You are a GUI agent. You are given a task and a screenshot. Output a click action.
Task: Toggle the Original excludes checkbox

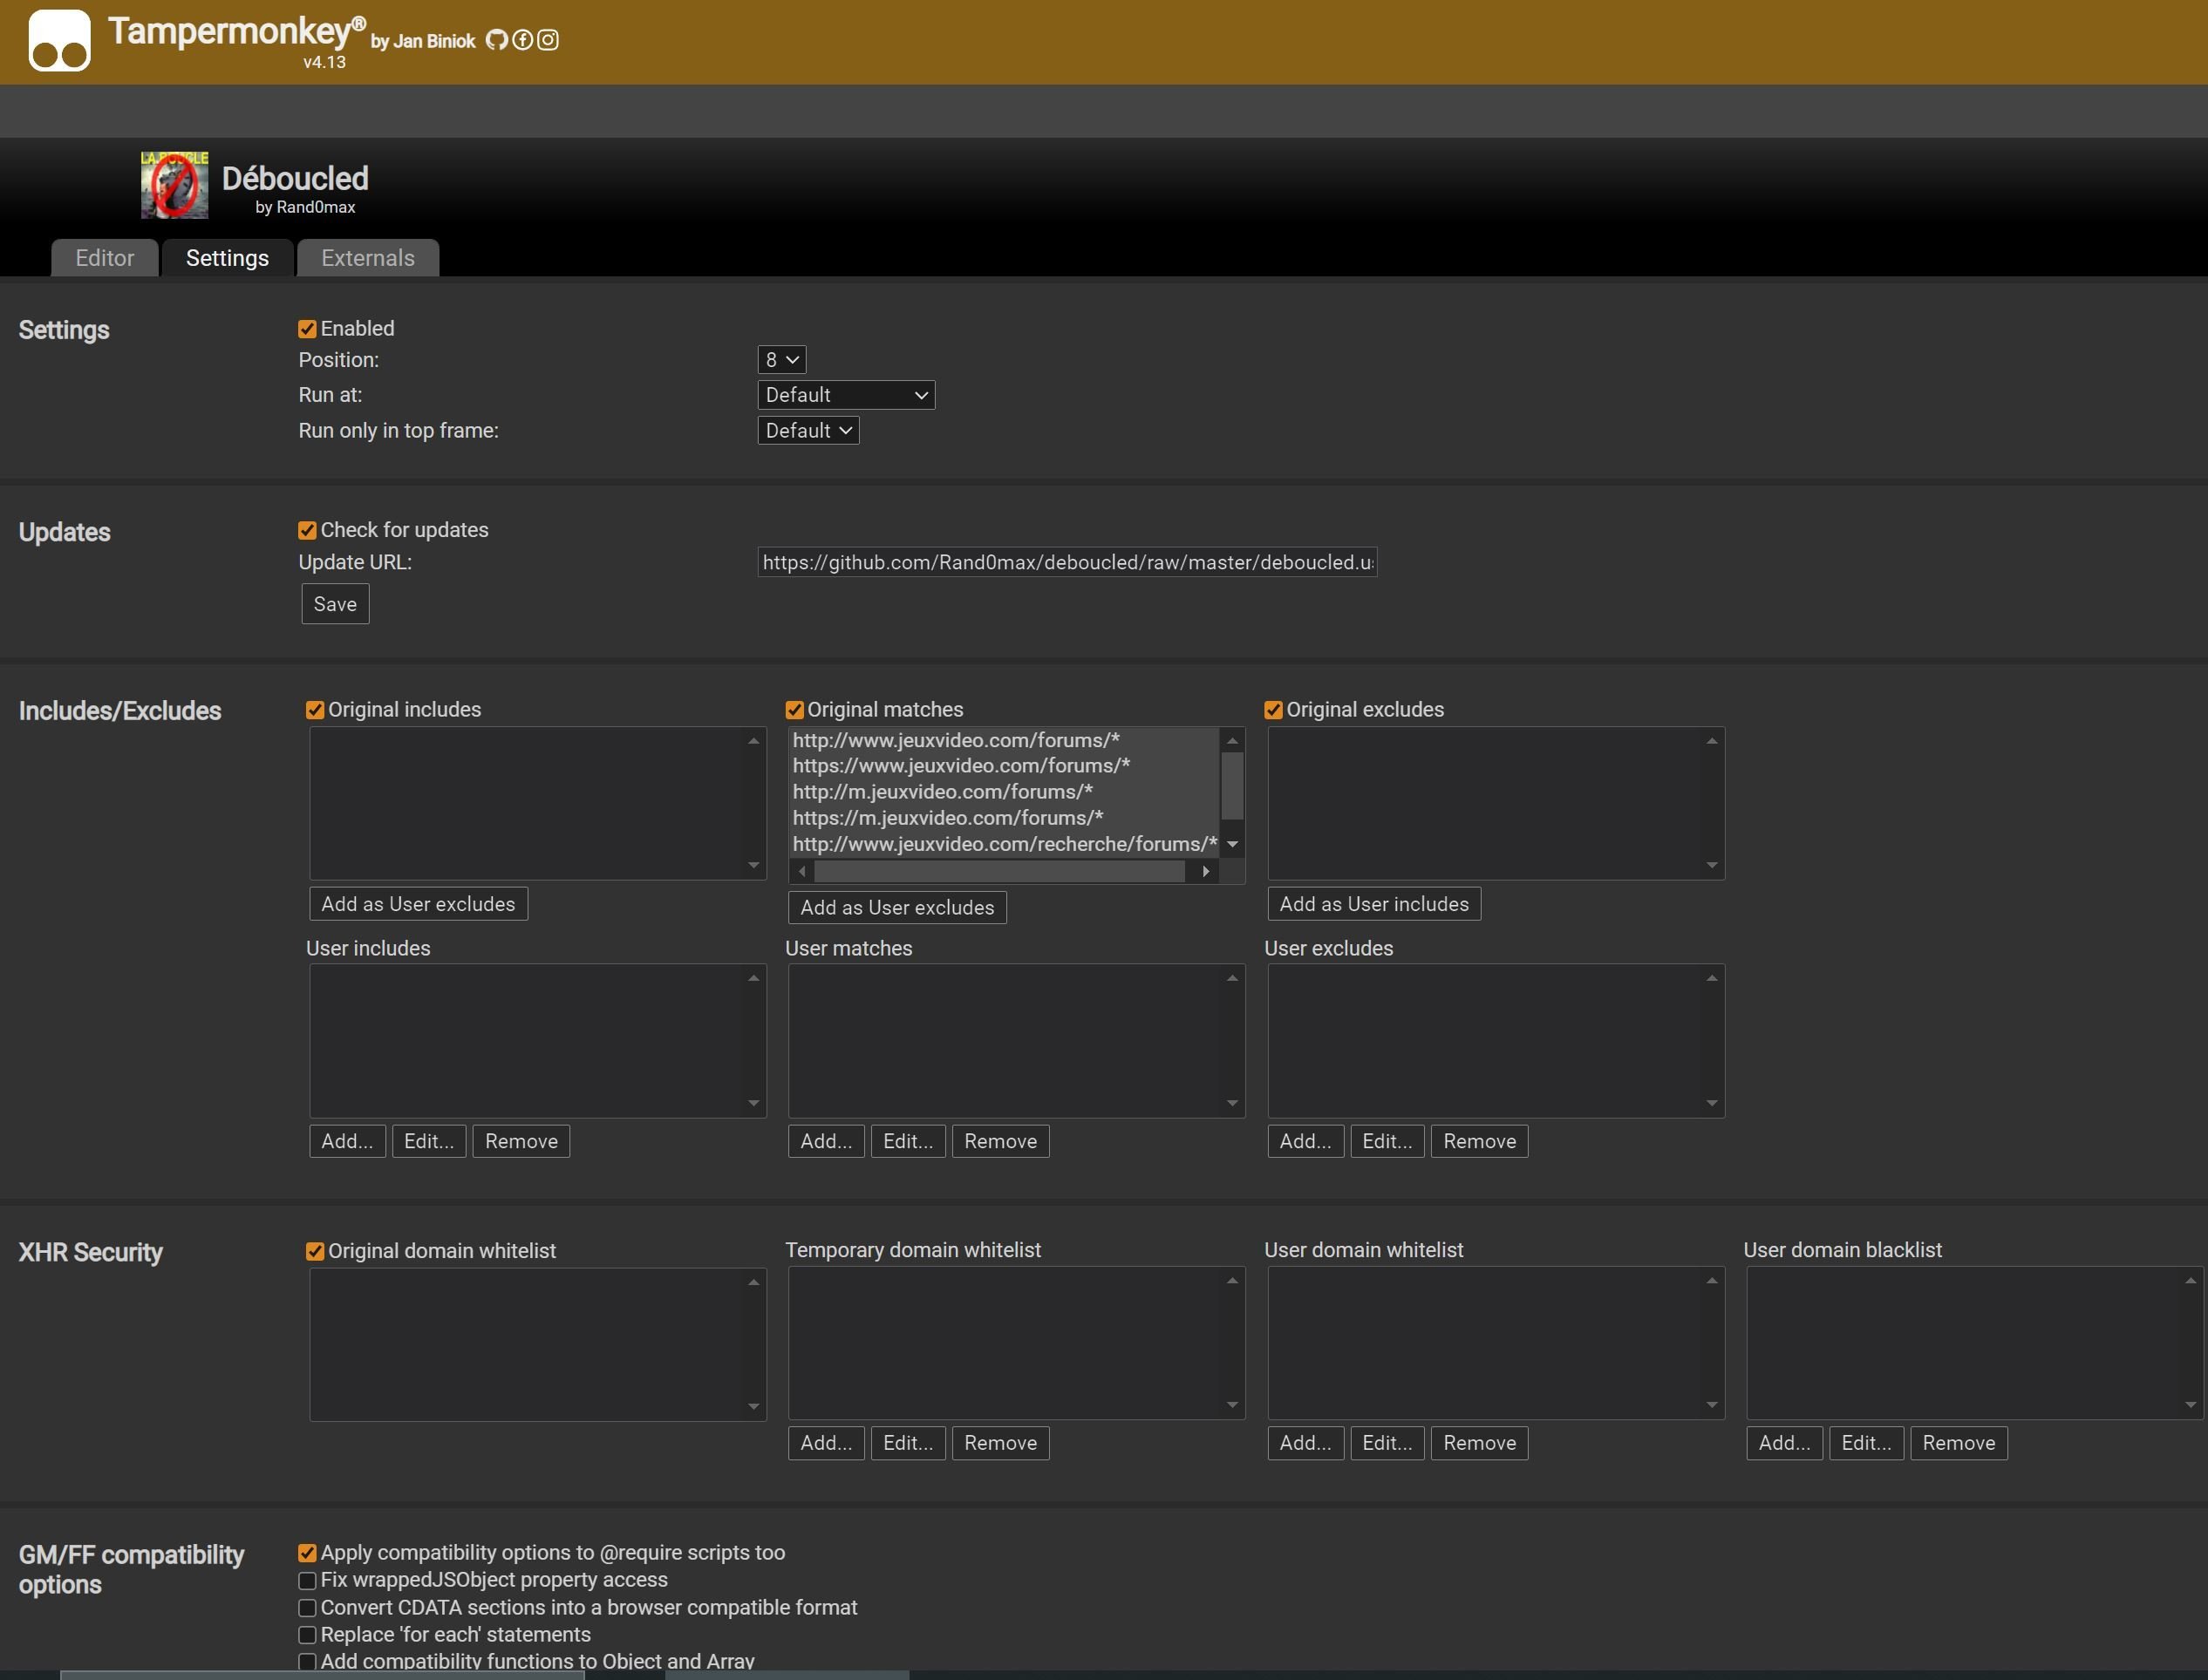click(1273, 710)
